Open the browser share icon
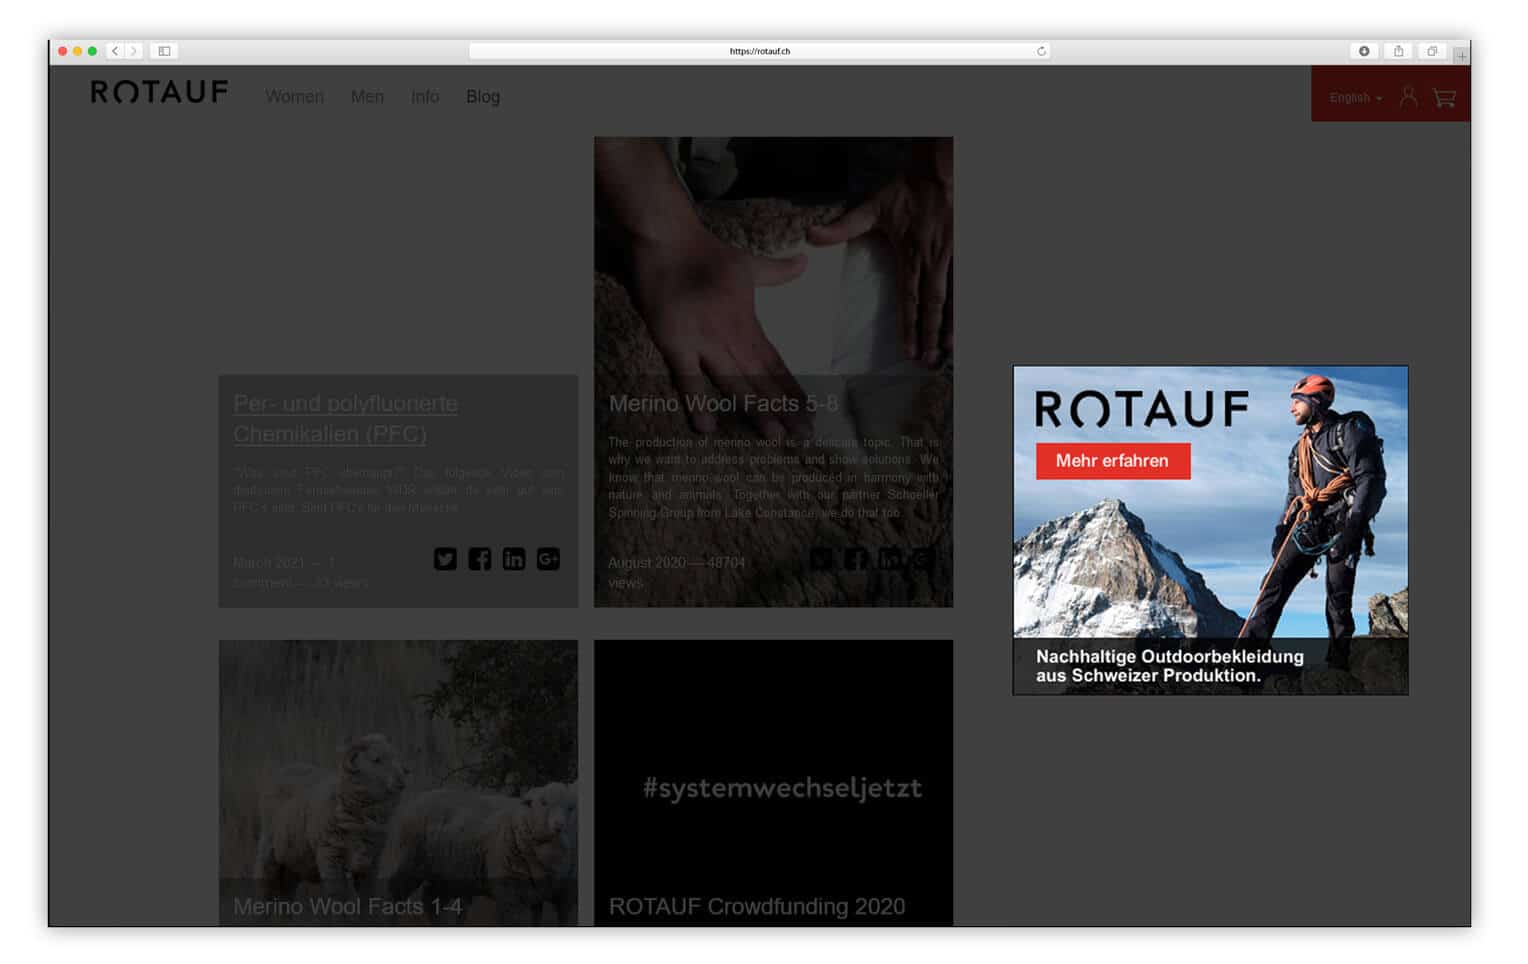This screenshot has width=1528, height=964. click(1398, 51)
